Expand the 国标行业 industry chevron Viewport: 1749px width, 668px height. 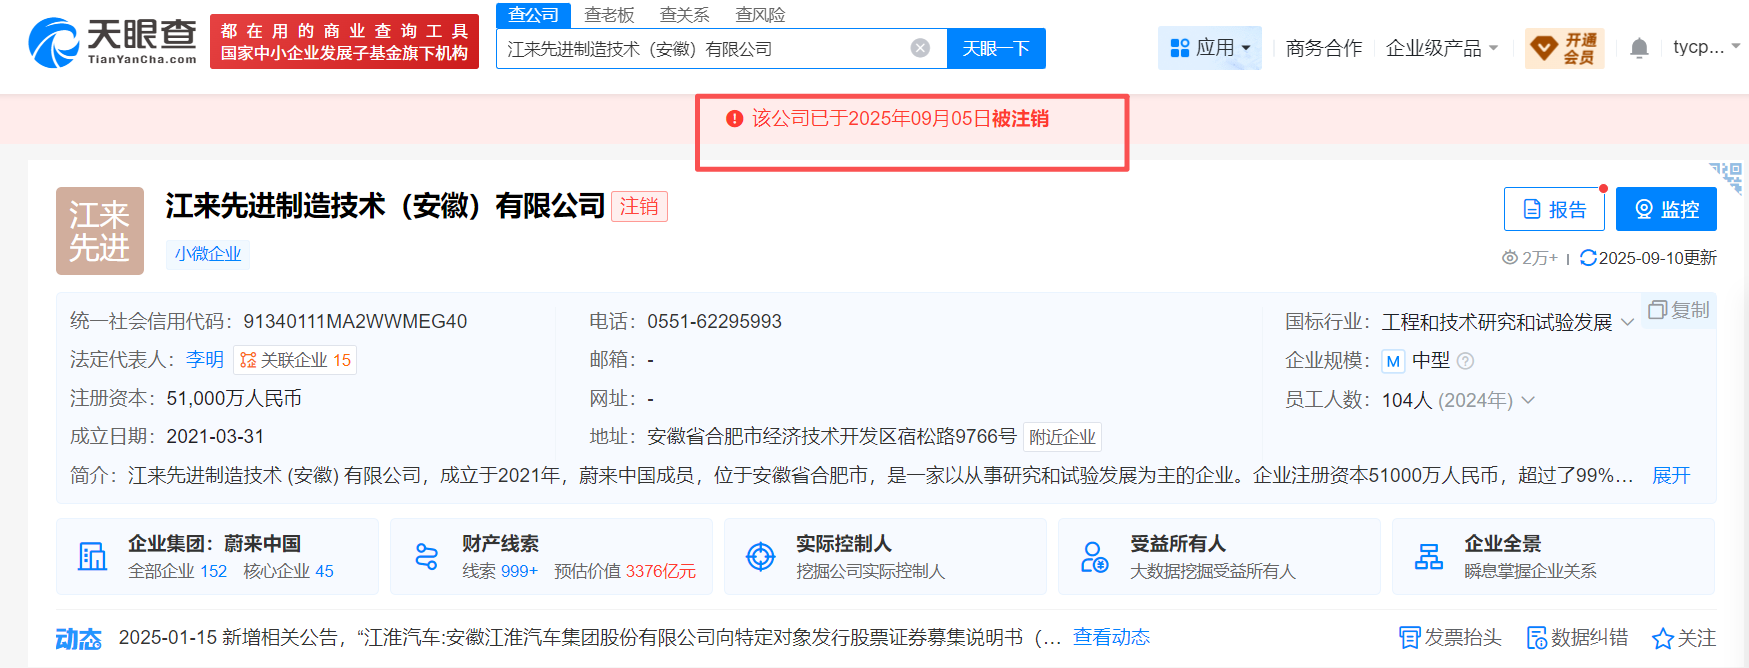pyautogui.click(x=1627, y=322)
